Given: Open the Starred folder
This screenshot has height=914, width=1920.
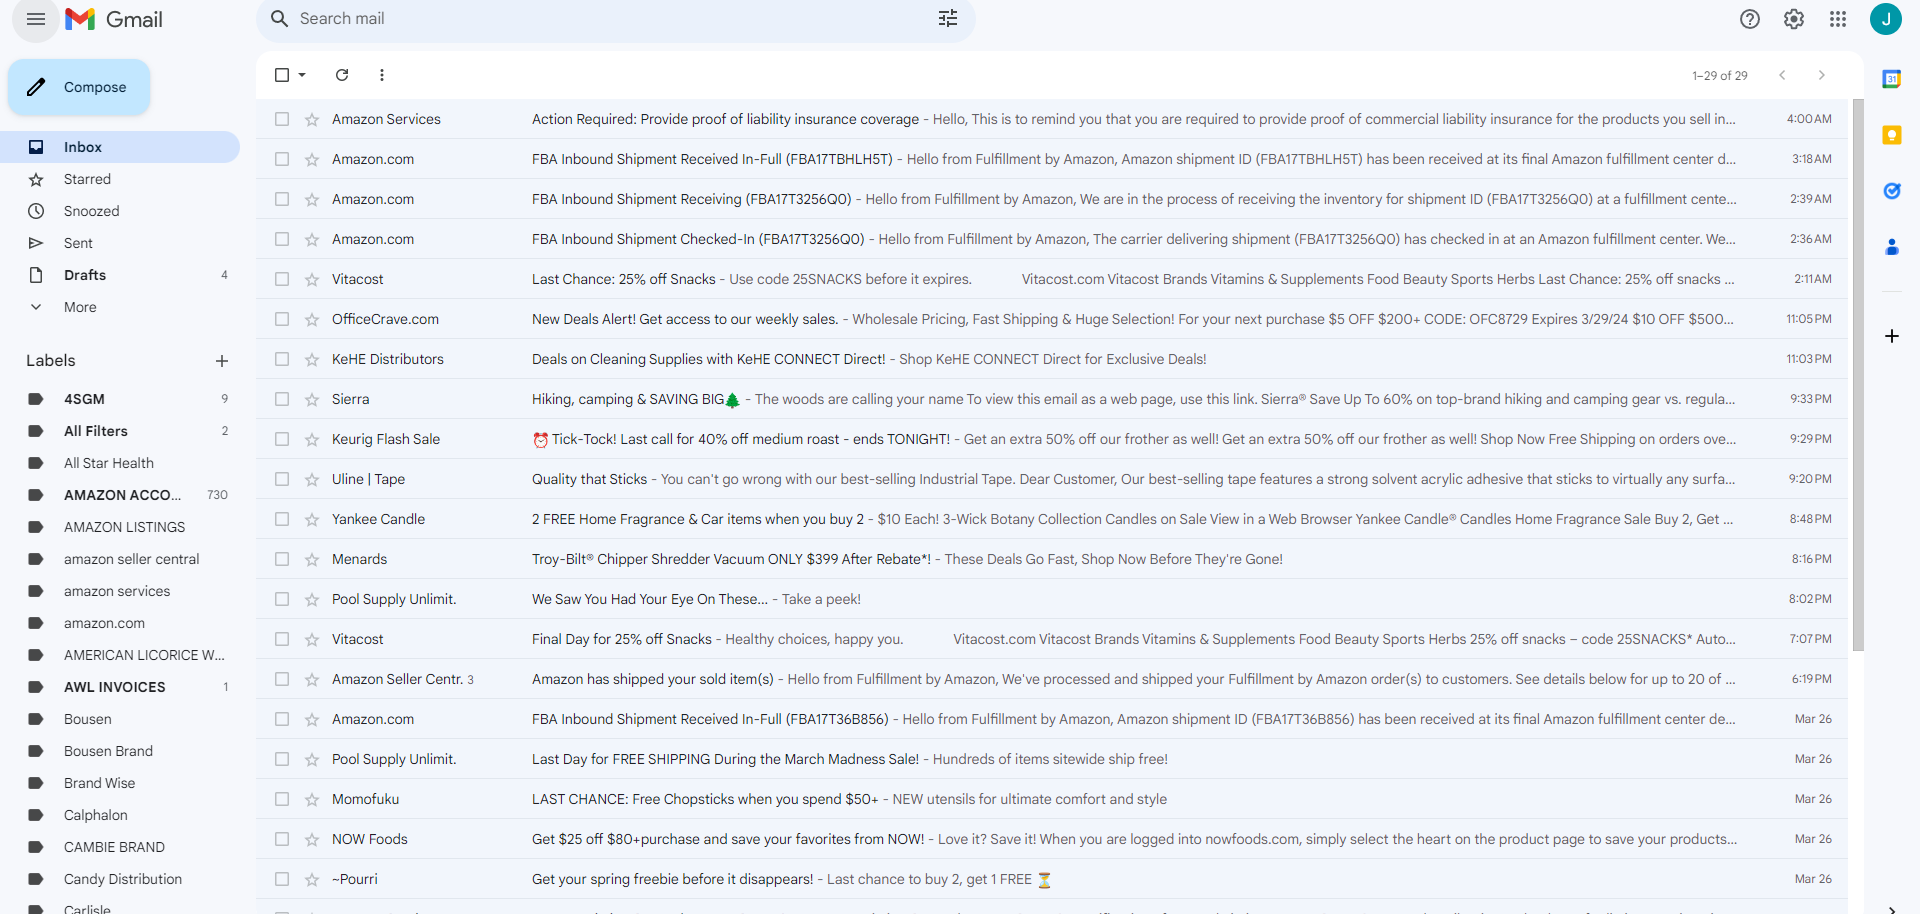Looking at the screenshot, I should click(120, 179).
